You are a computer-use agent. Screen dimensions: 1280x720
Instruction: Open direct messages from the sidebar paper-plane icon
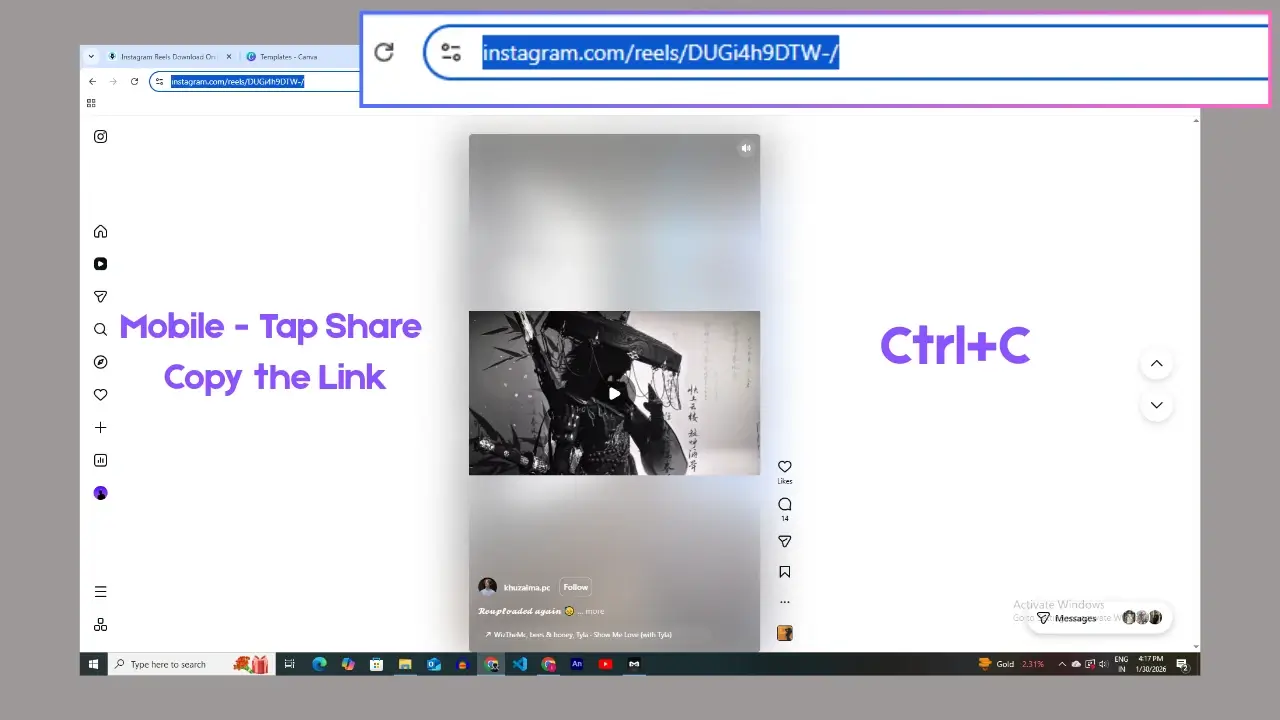[100, 297]
